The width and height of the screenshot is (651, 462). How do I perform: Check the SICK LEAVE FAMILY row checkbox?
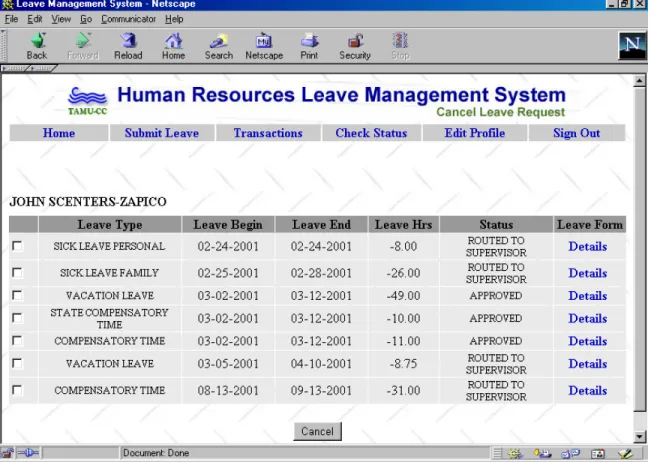[17, 273]
